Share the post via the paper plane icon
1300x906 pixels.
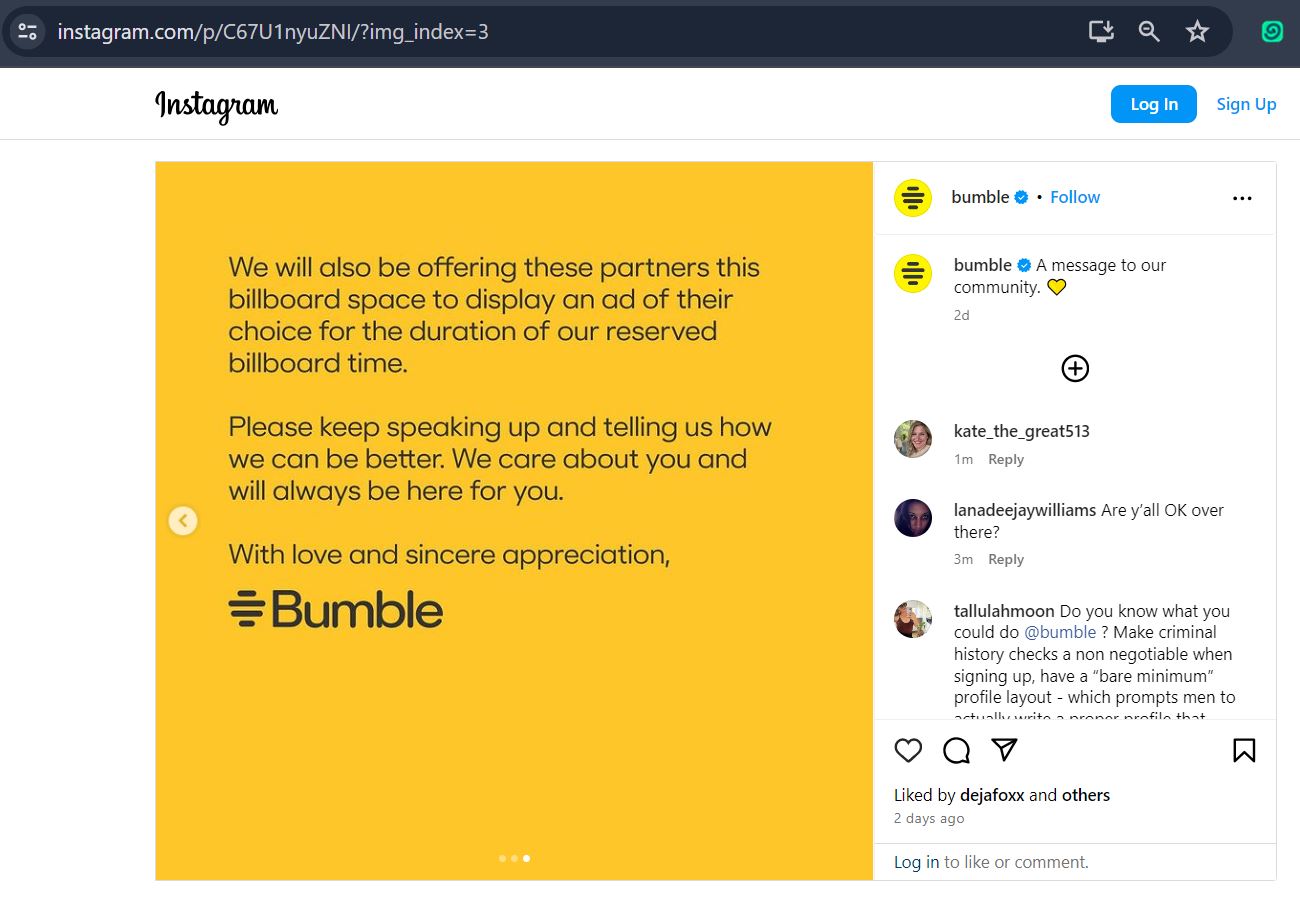[1004, 750]
